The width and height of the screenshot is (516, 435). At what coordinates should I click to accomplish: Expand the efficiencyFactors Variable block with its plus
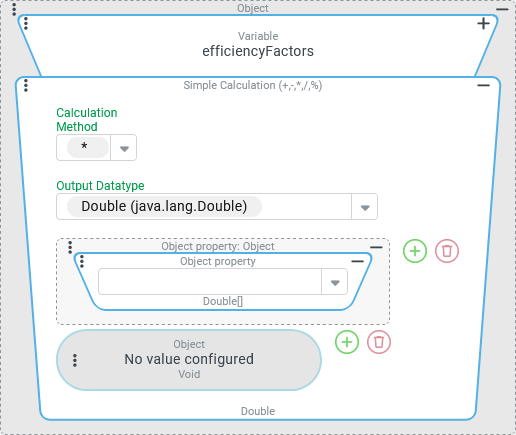(x=483, y=24)
